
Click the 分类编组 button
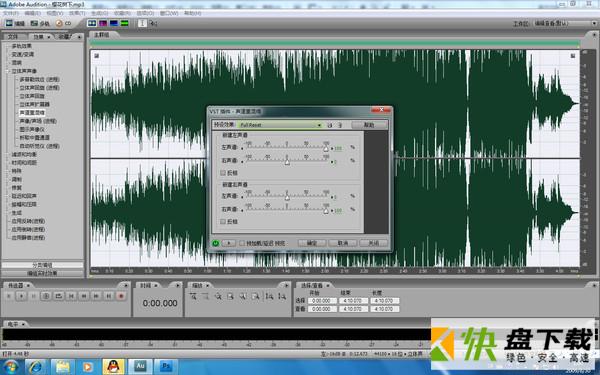click(42, 265)
